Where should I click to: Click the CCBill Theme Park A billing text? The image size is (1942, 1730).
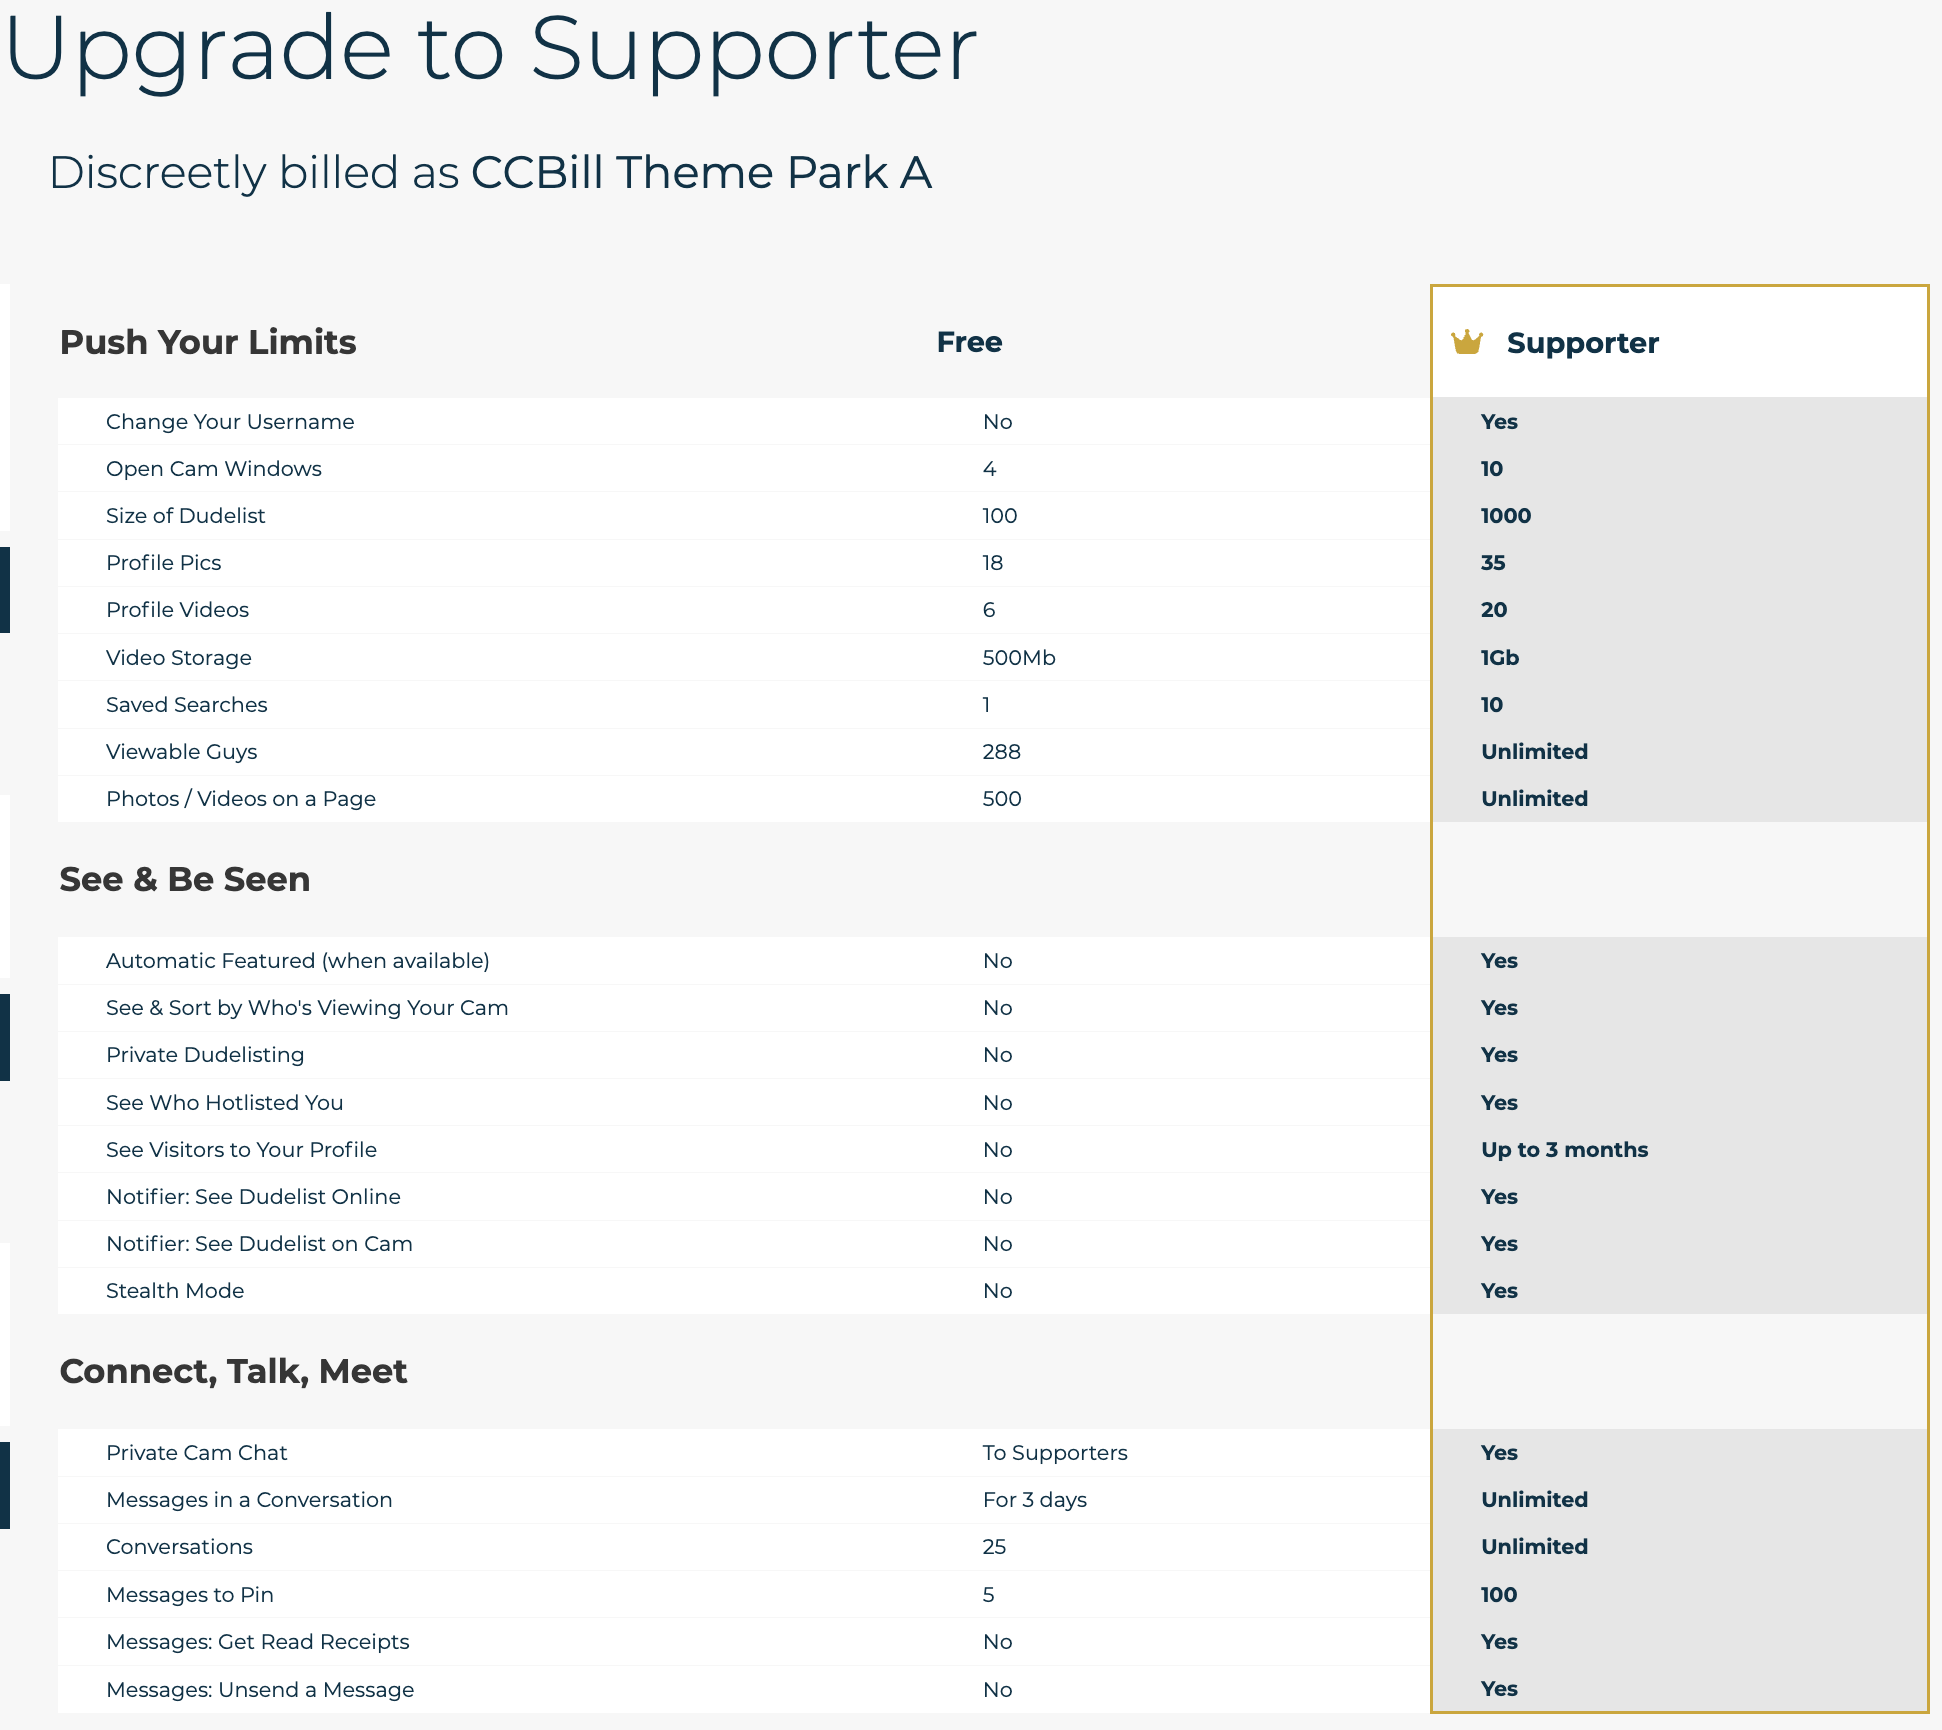click(700, 172)
